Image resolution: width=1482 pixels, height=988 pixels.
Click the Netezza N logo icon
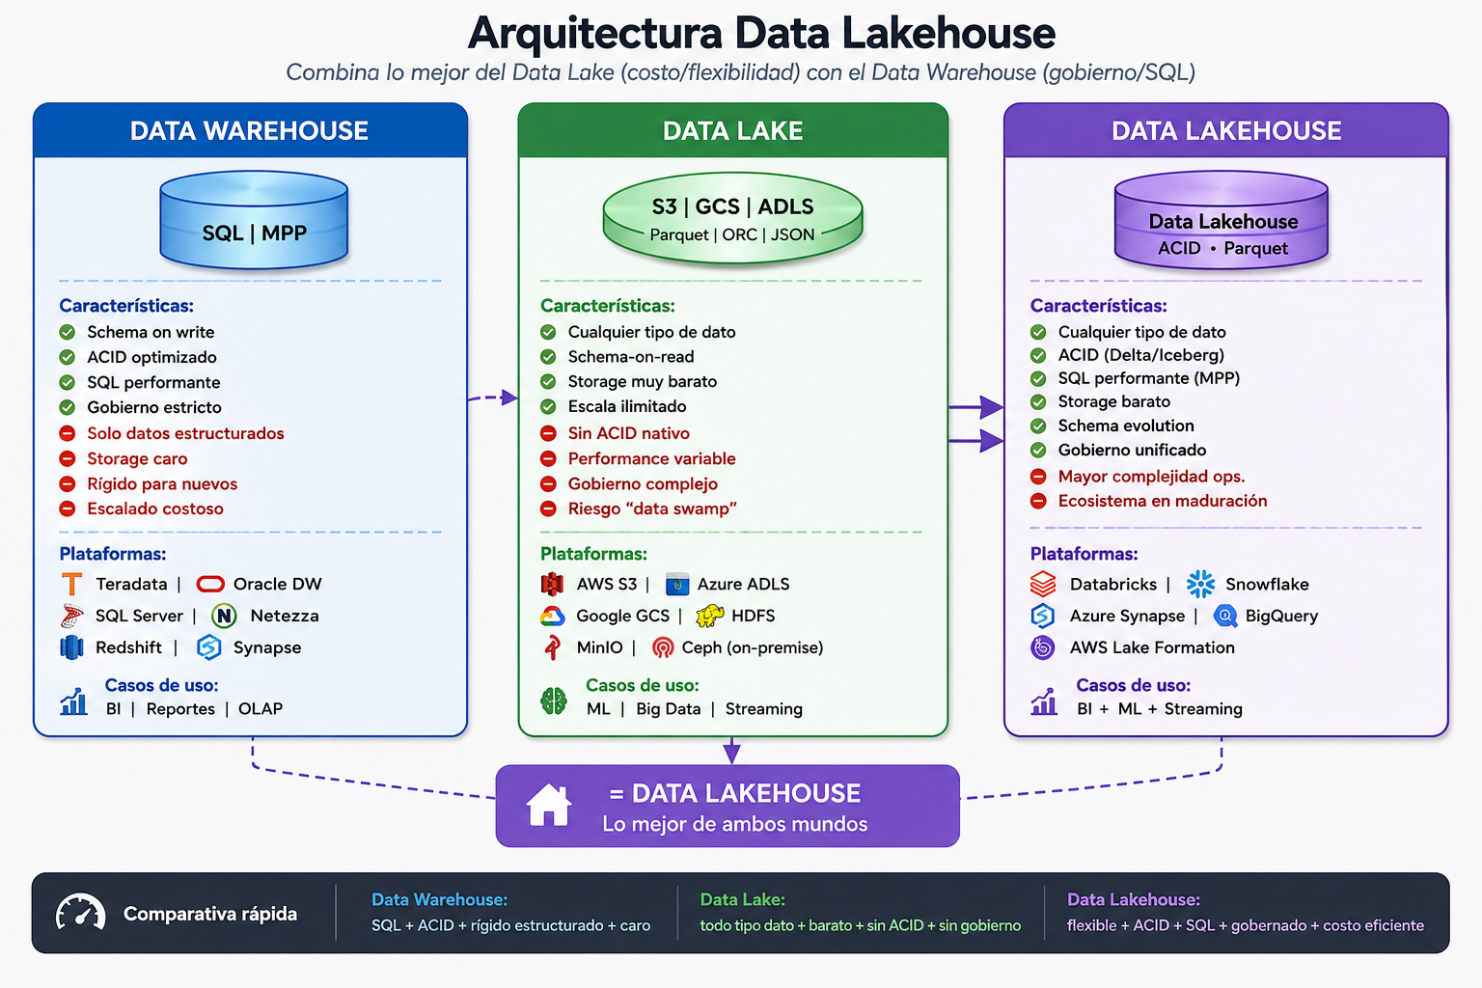(224, 616)
